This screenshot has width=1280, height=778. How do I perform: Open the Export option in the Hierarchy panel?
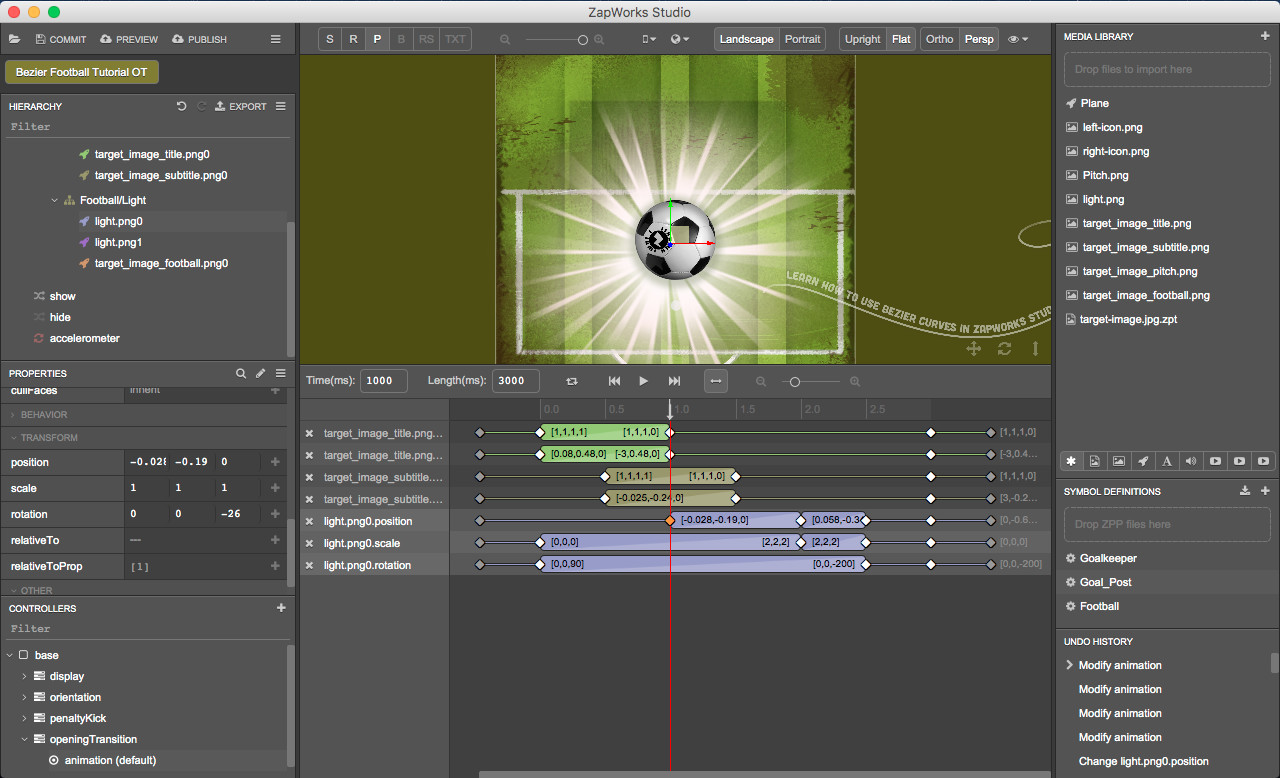[241, 106]
